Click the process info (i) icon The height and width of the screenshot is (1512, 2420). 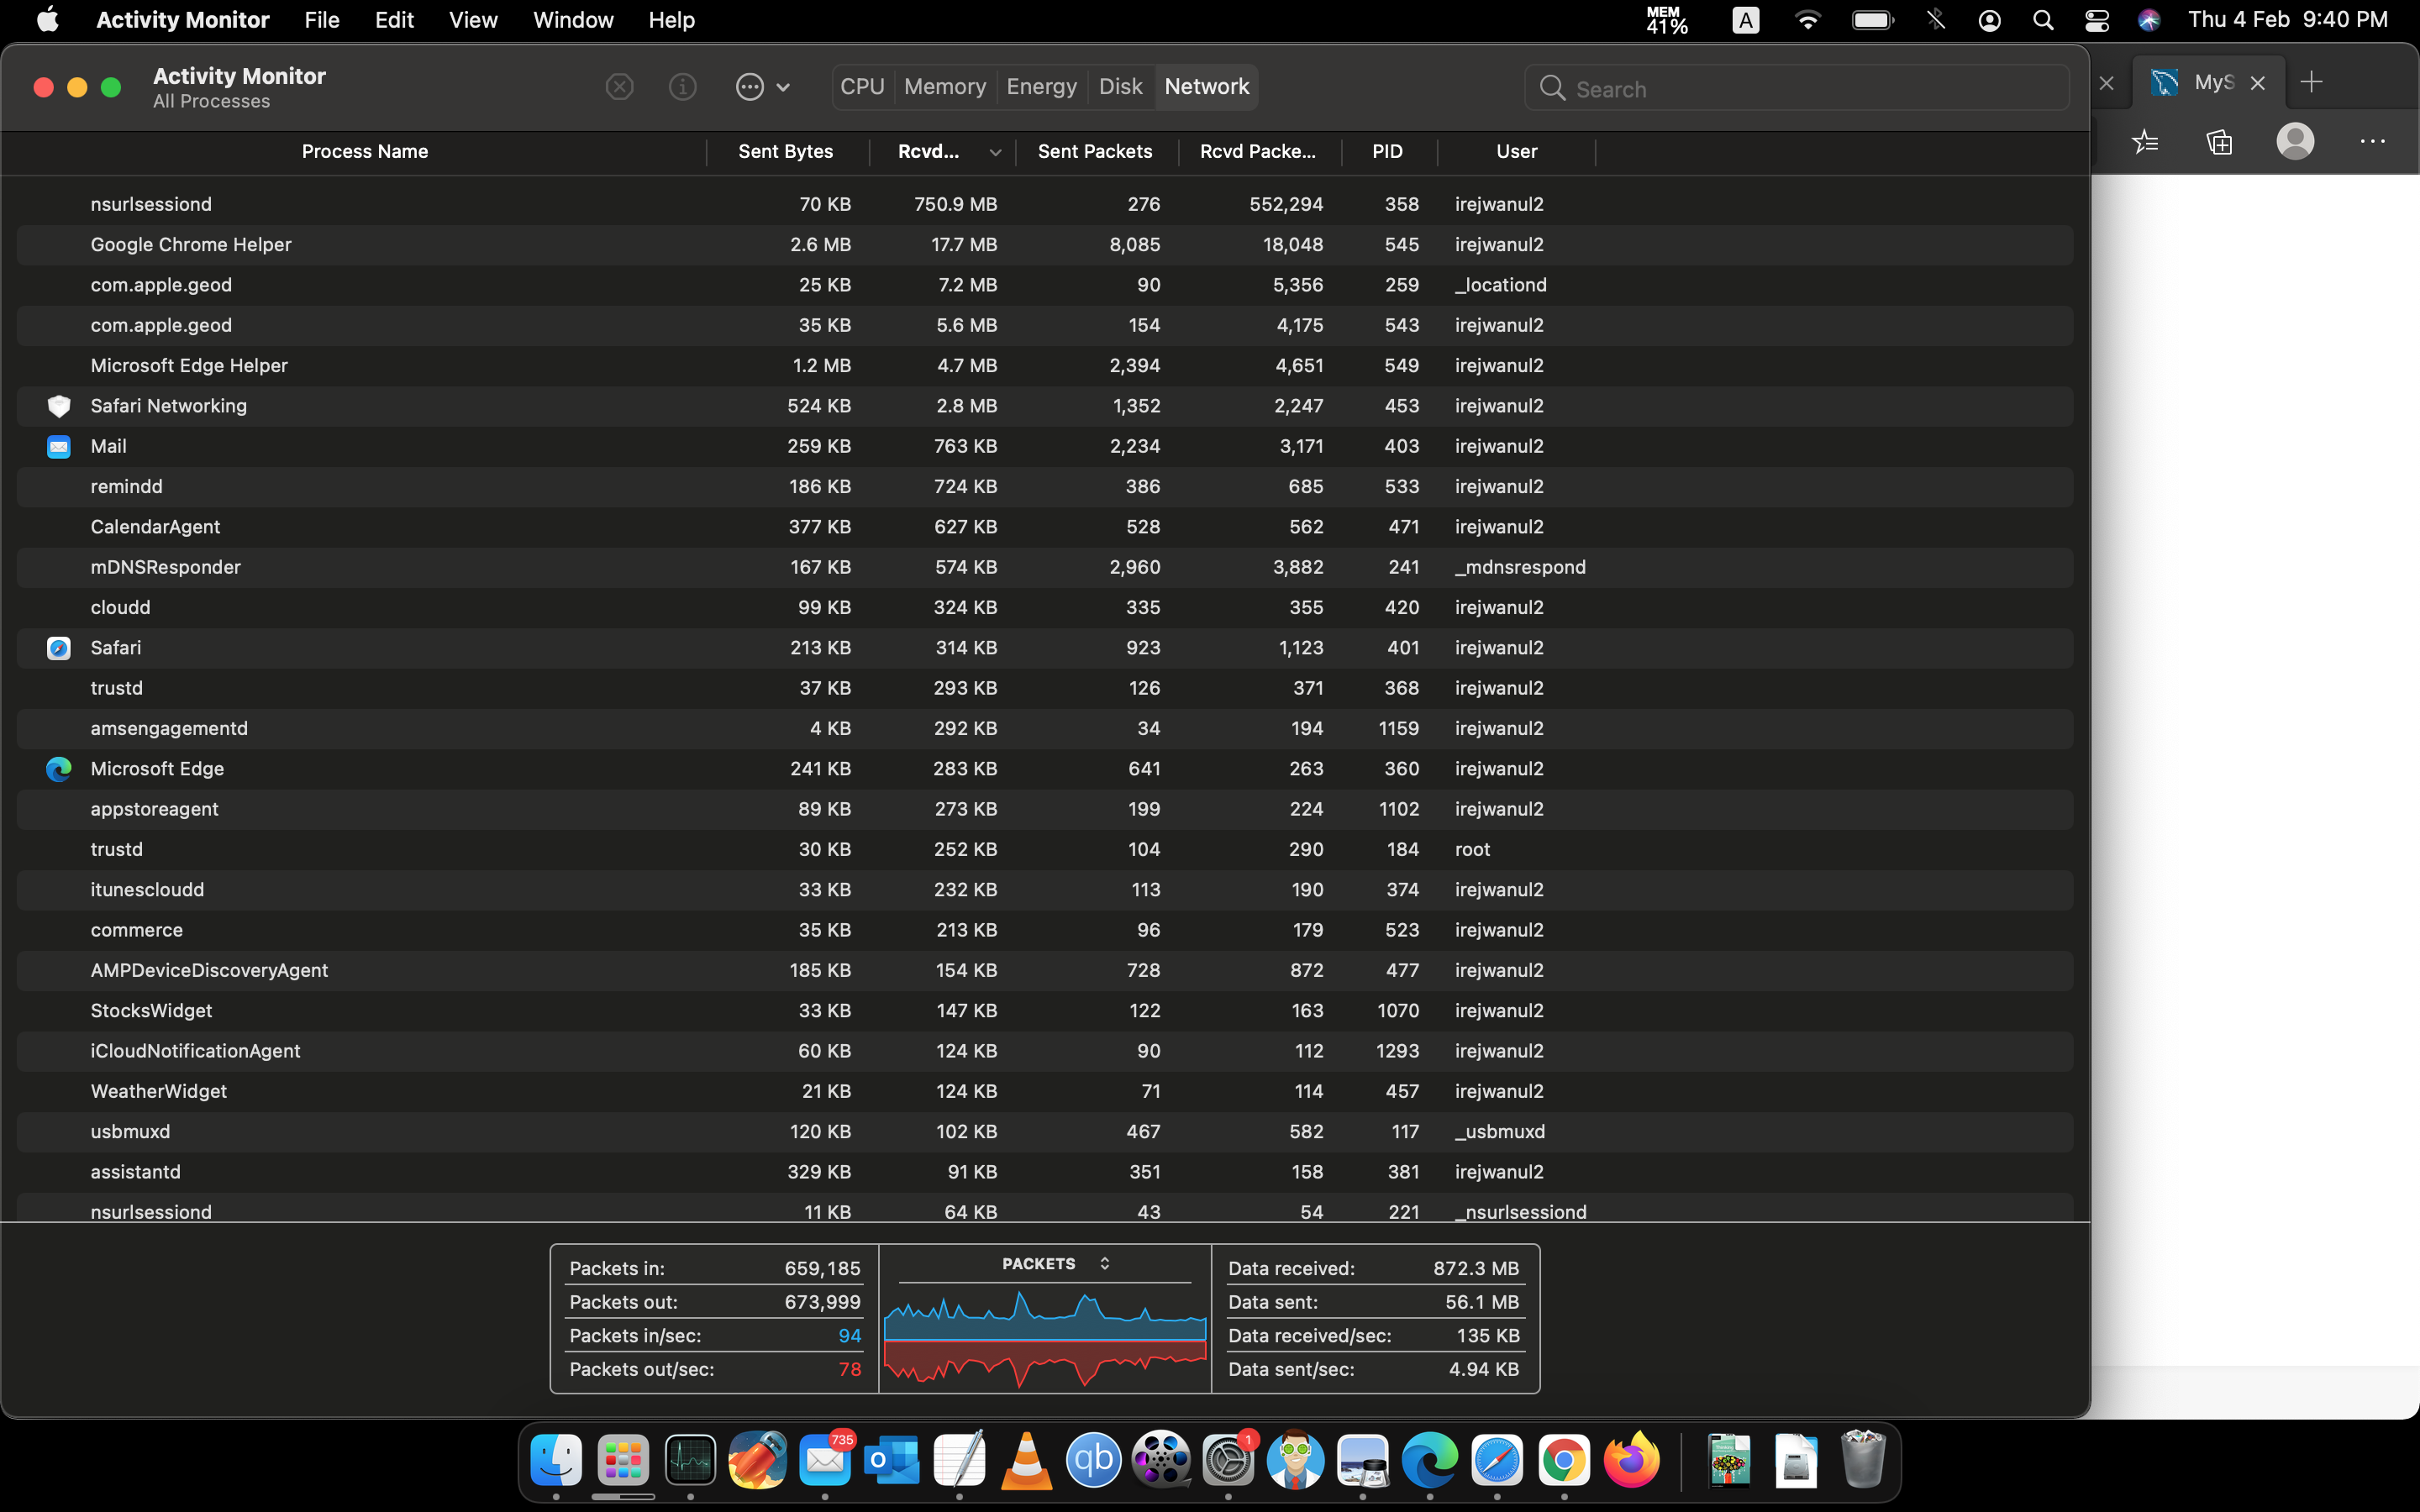(x=682, y=87)
